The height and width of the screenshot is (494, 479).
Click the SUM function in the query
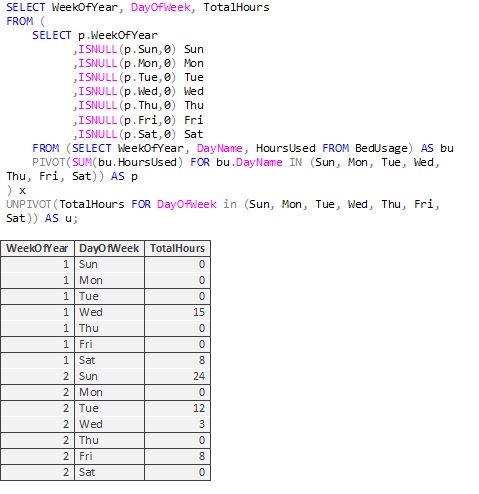[82, 162]
